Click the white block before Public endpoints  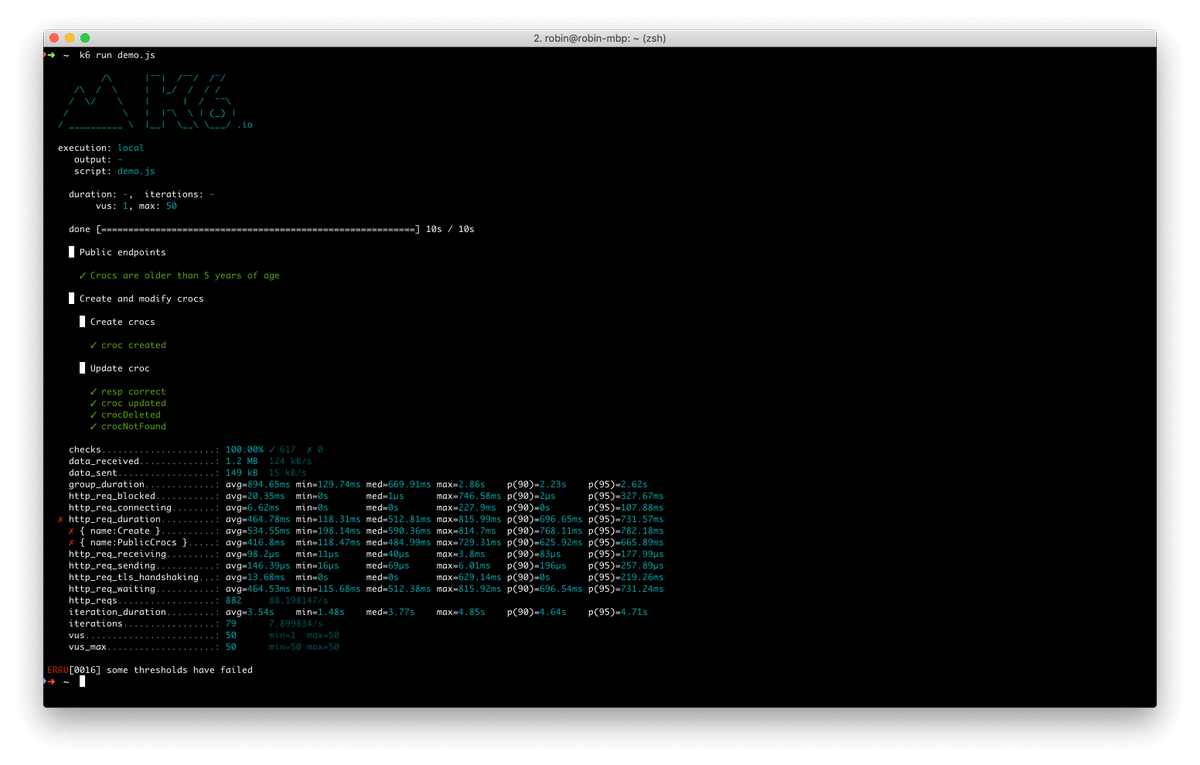click(x=72, y=252)
